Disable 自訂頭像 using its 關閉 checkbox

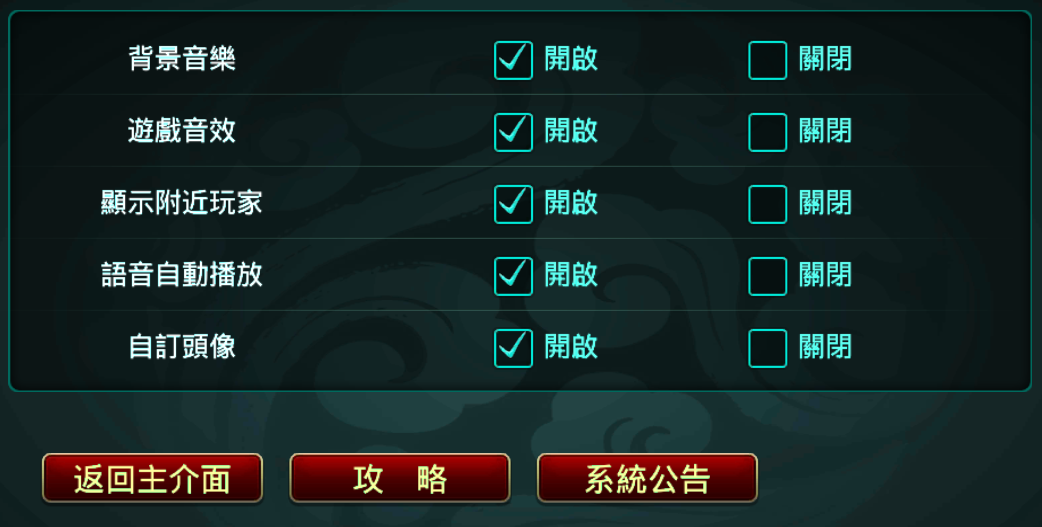(767, 348)
